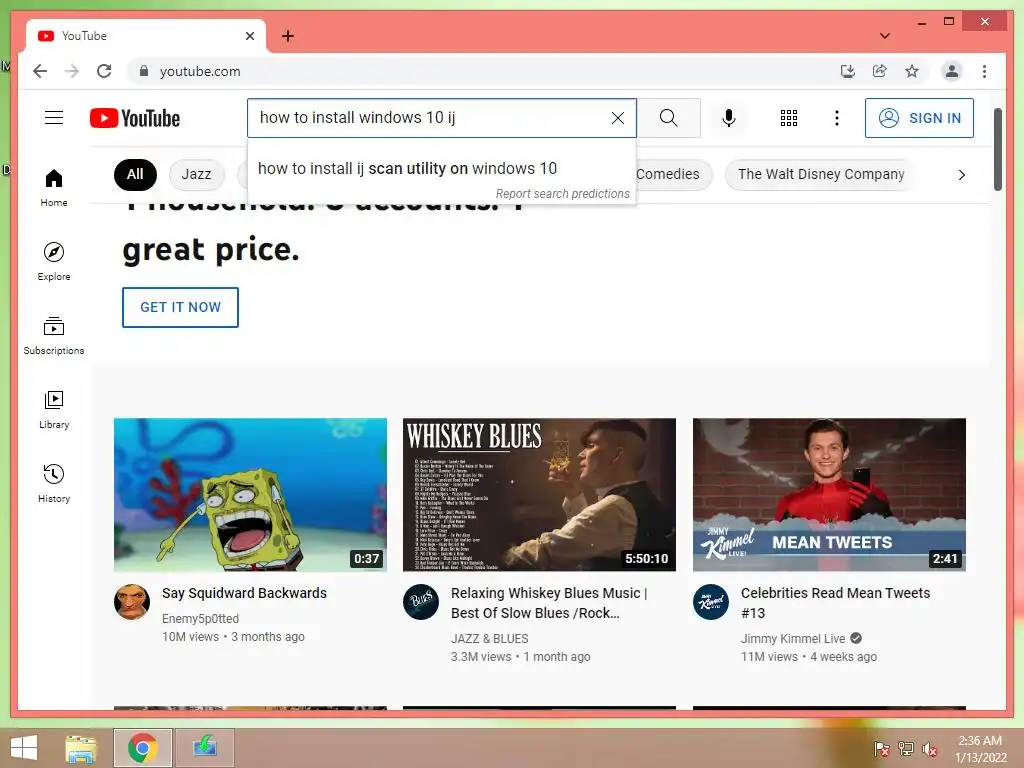Open Mean Tweets video thumbnail
1024x768 pixels.
point(829,495)
